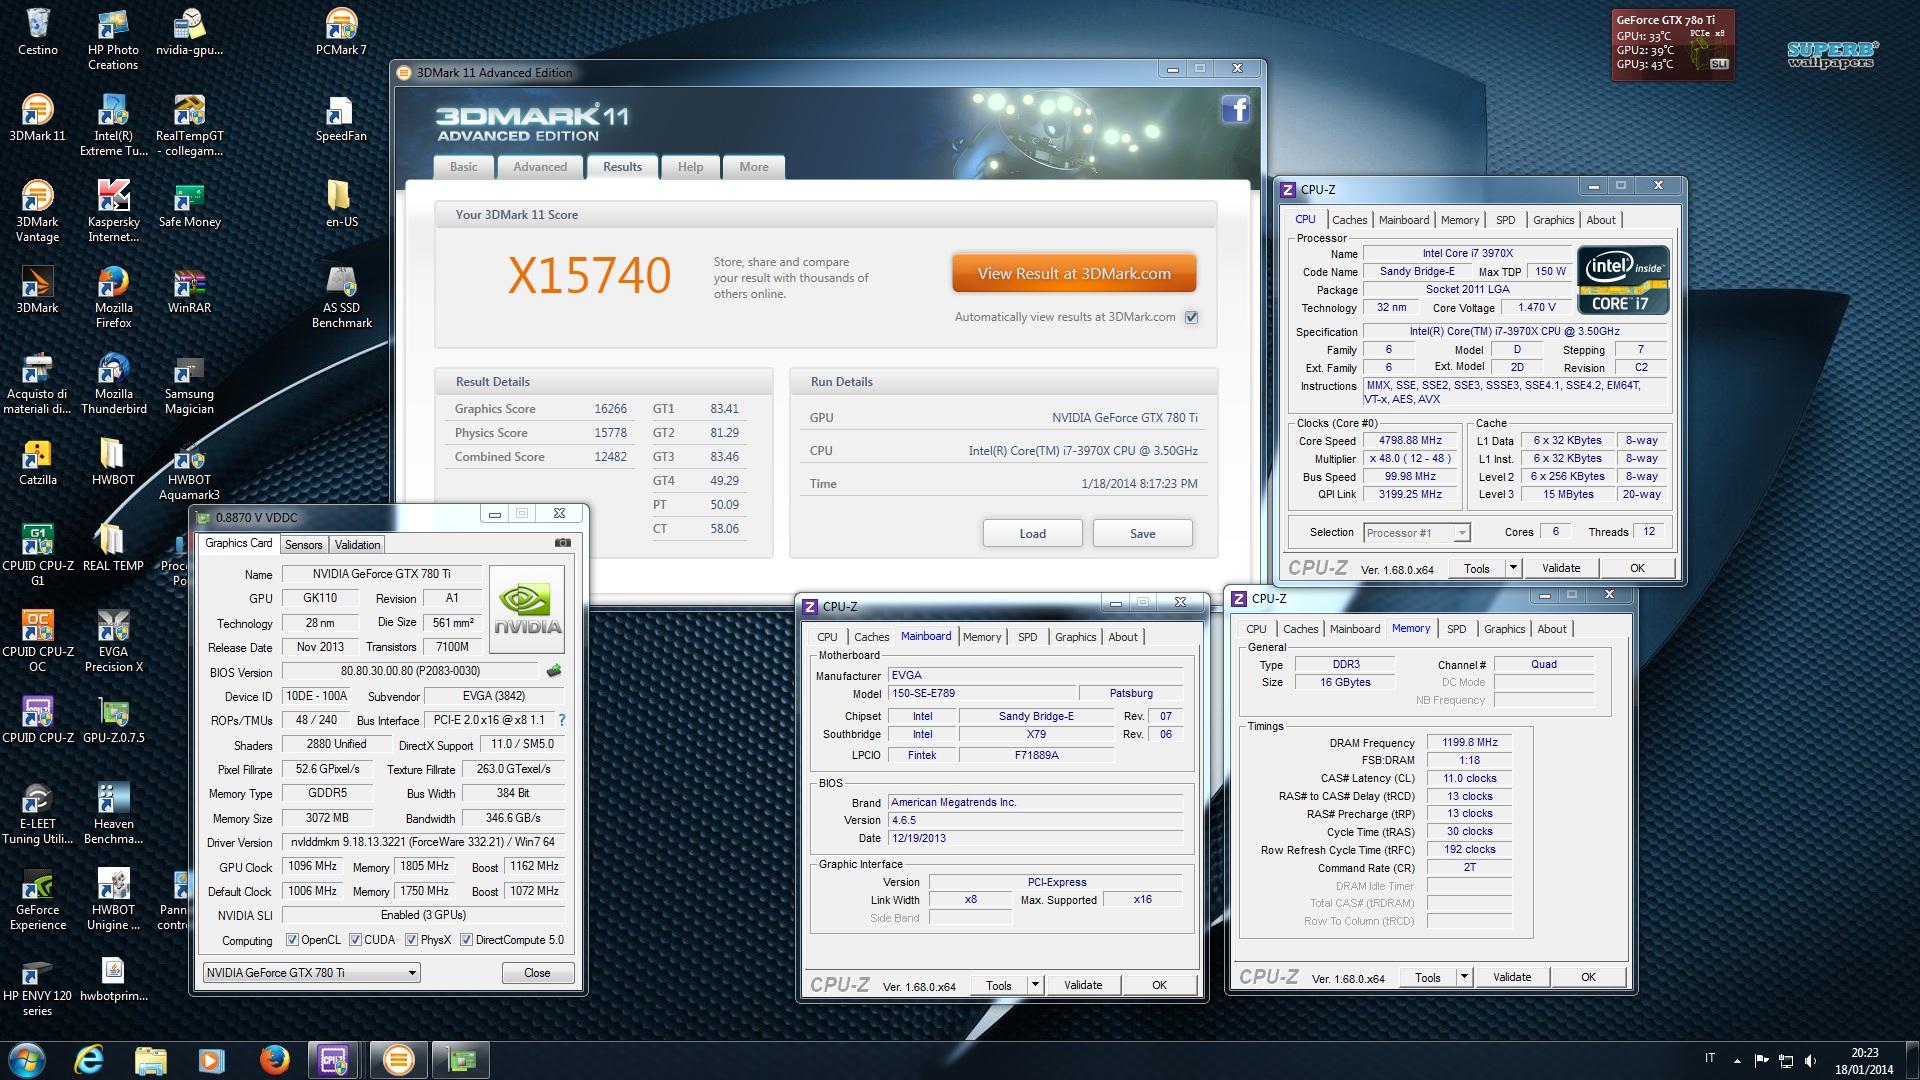Launch WinRAR from desktop

click(189, 291)
